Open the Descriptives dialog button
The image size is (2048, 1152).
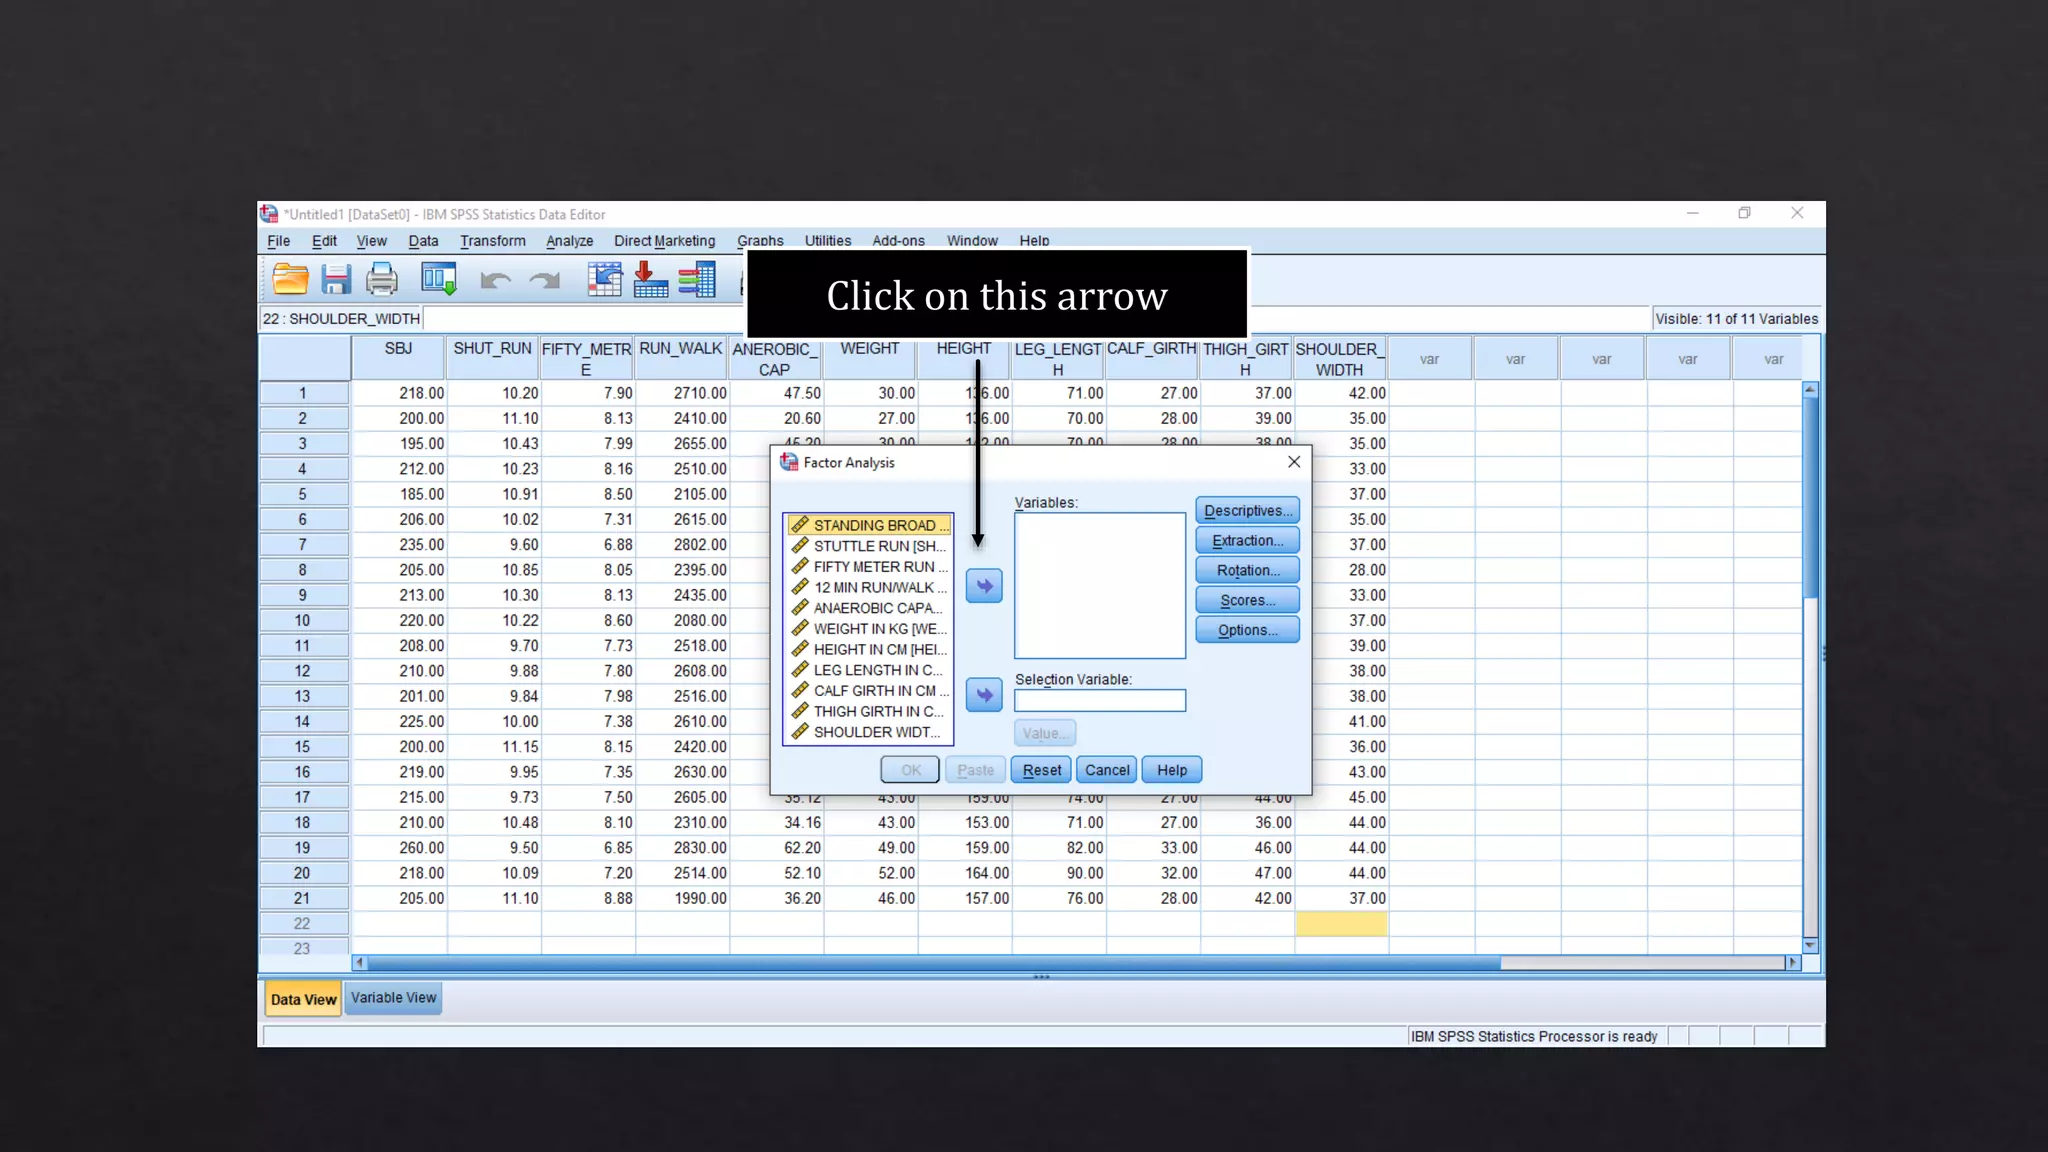(1247, 511)
